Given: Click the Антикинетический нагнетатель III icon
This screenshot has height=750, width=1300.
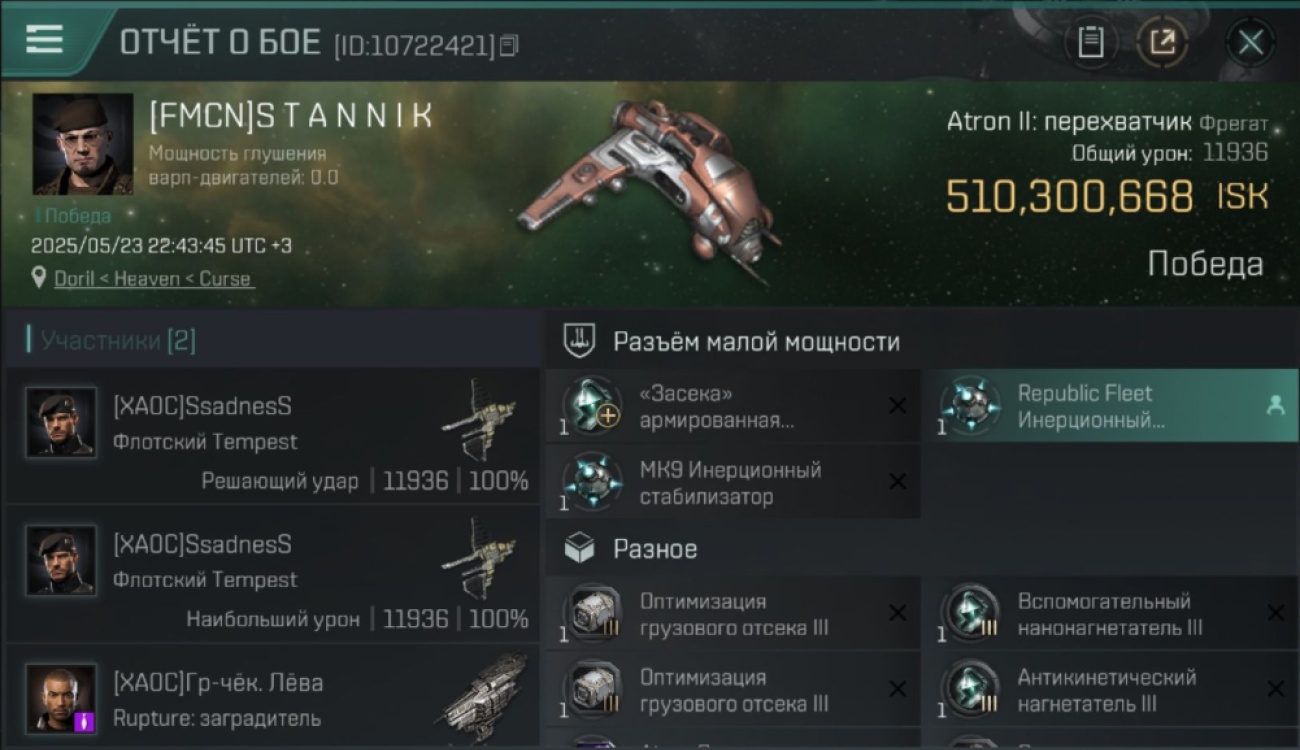Looking at the screenshot, I should tap(970, 690).
